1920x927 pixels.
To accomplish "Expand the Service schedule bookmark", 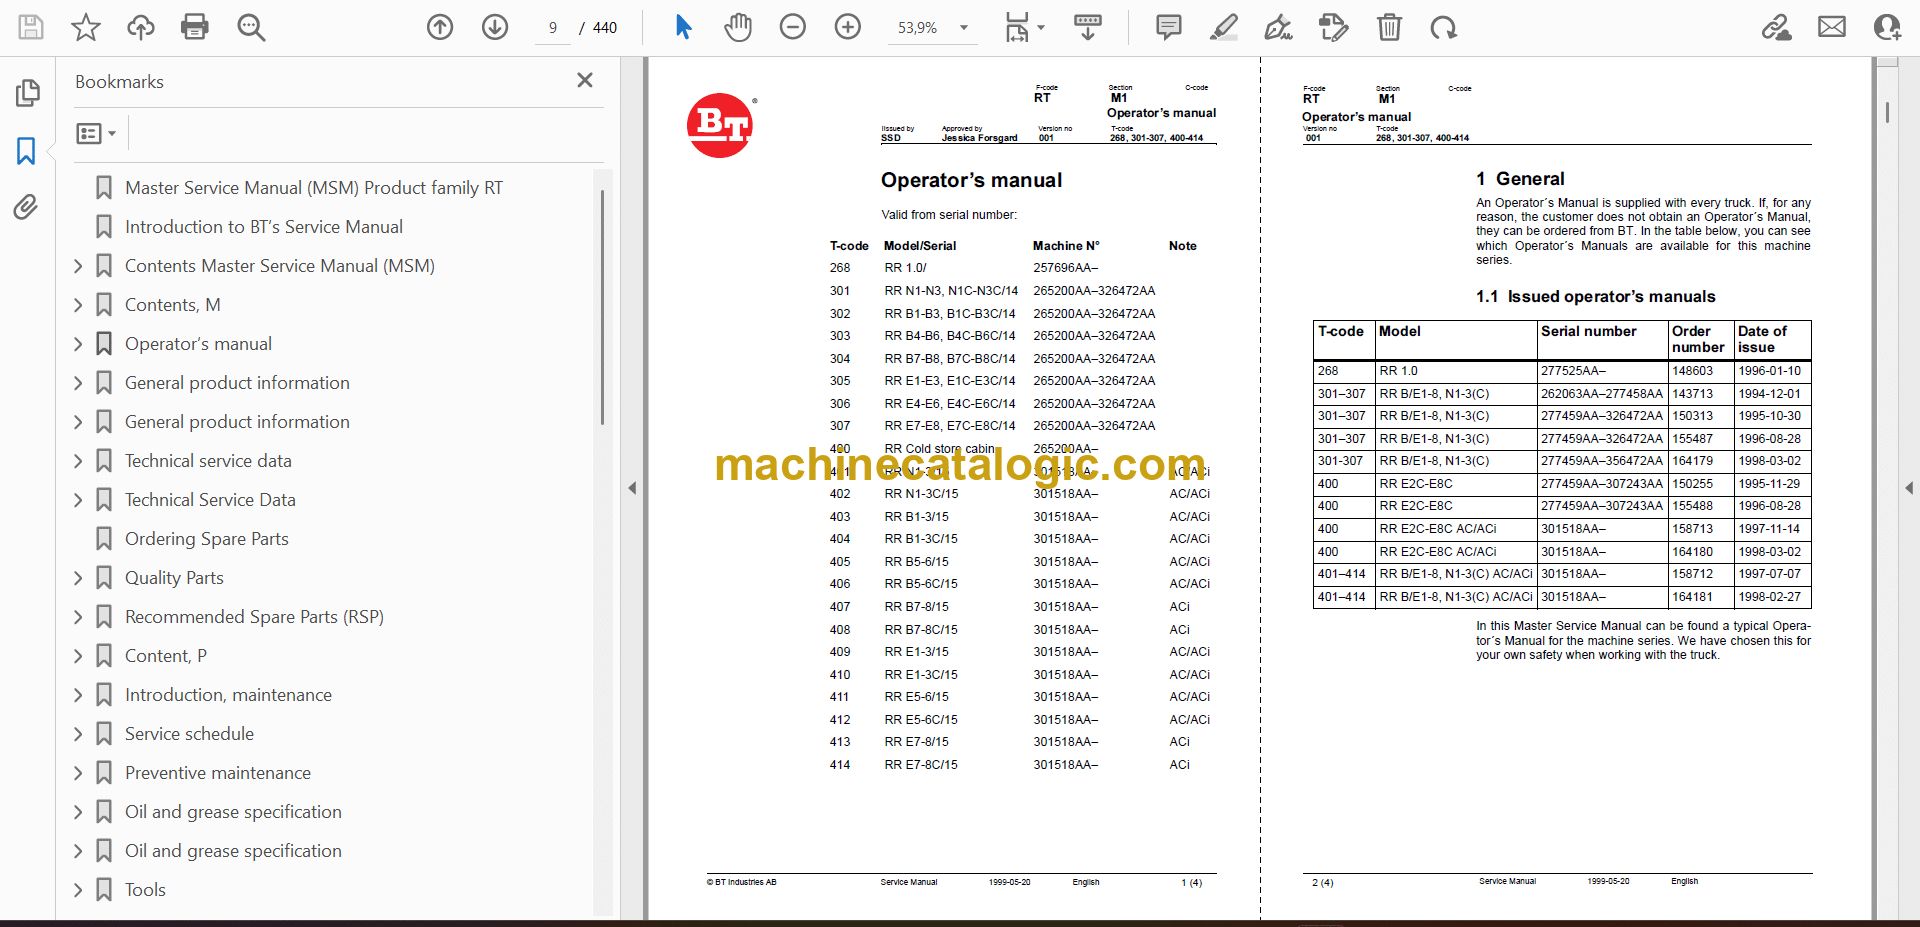I will coord(78,734).
